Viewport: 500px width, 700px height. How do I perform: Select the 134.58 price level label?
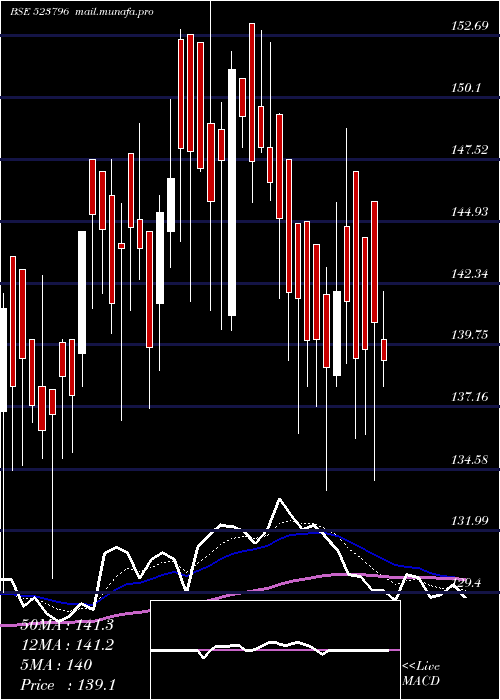470,459
